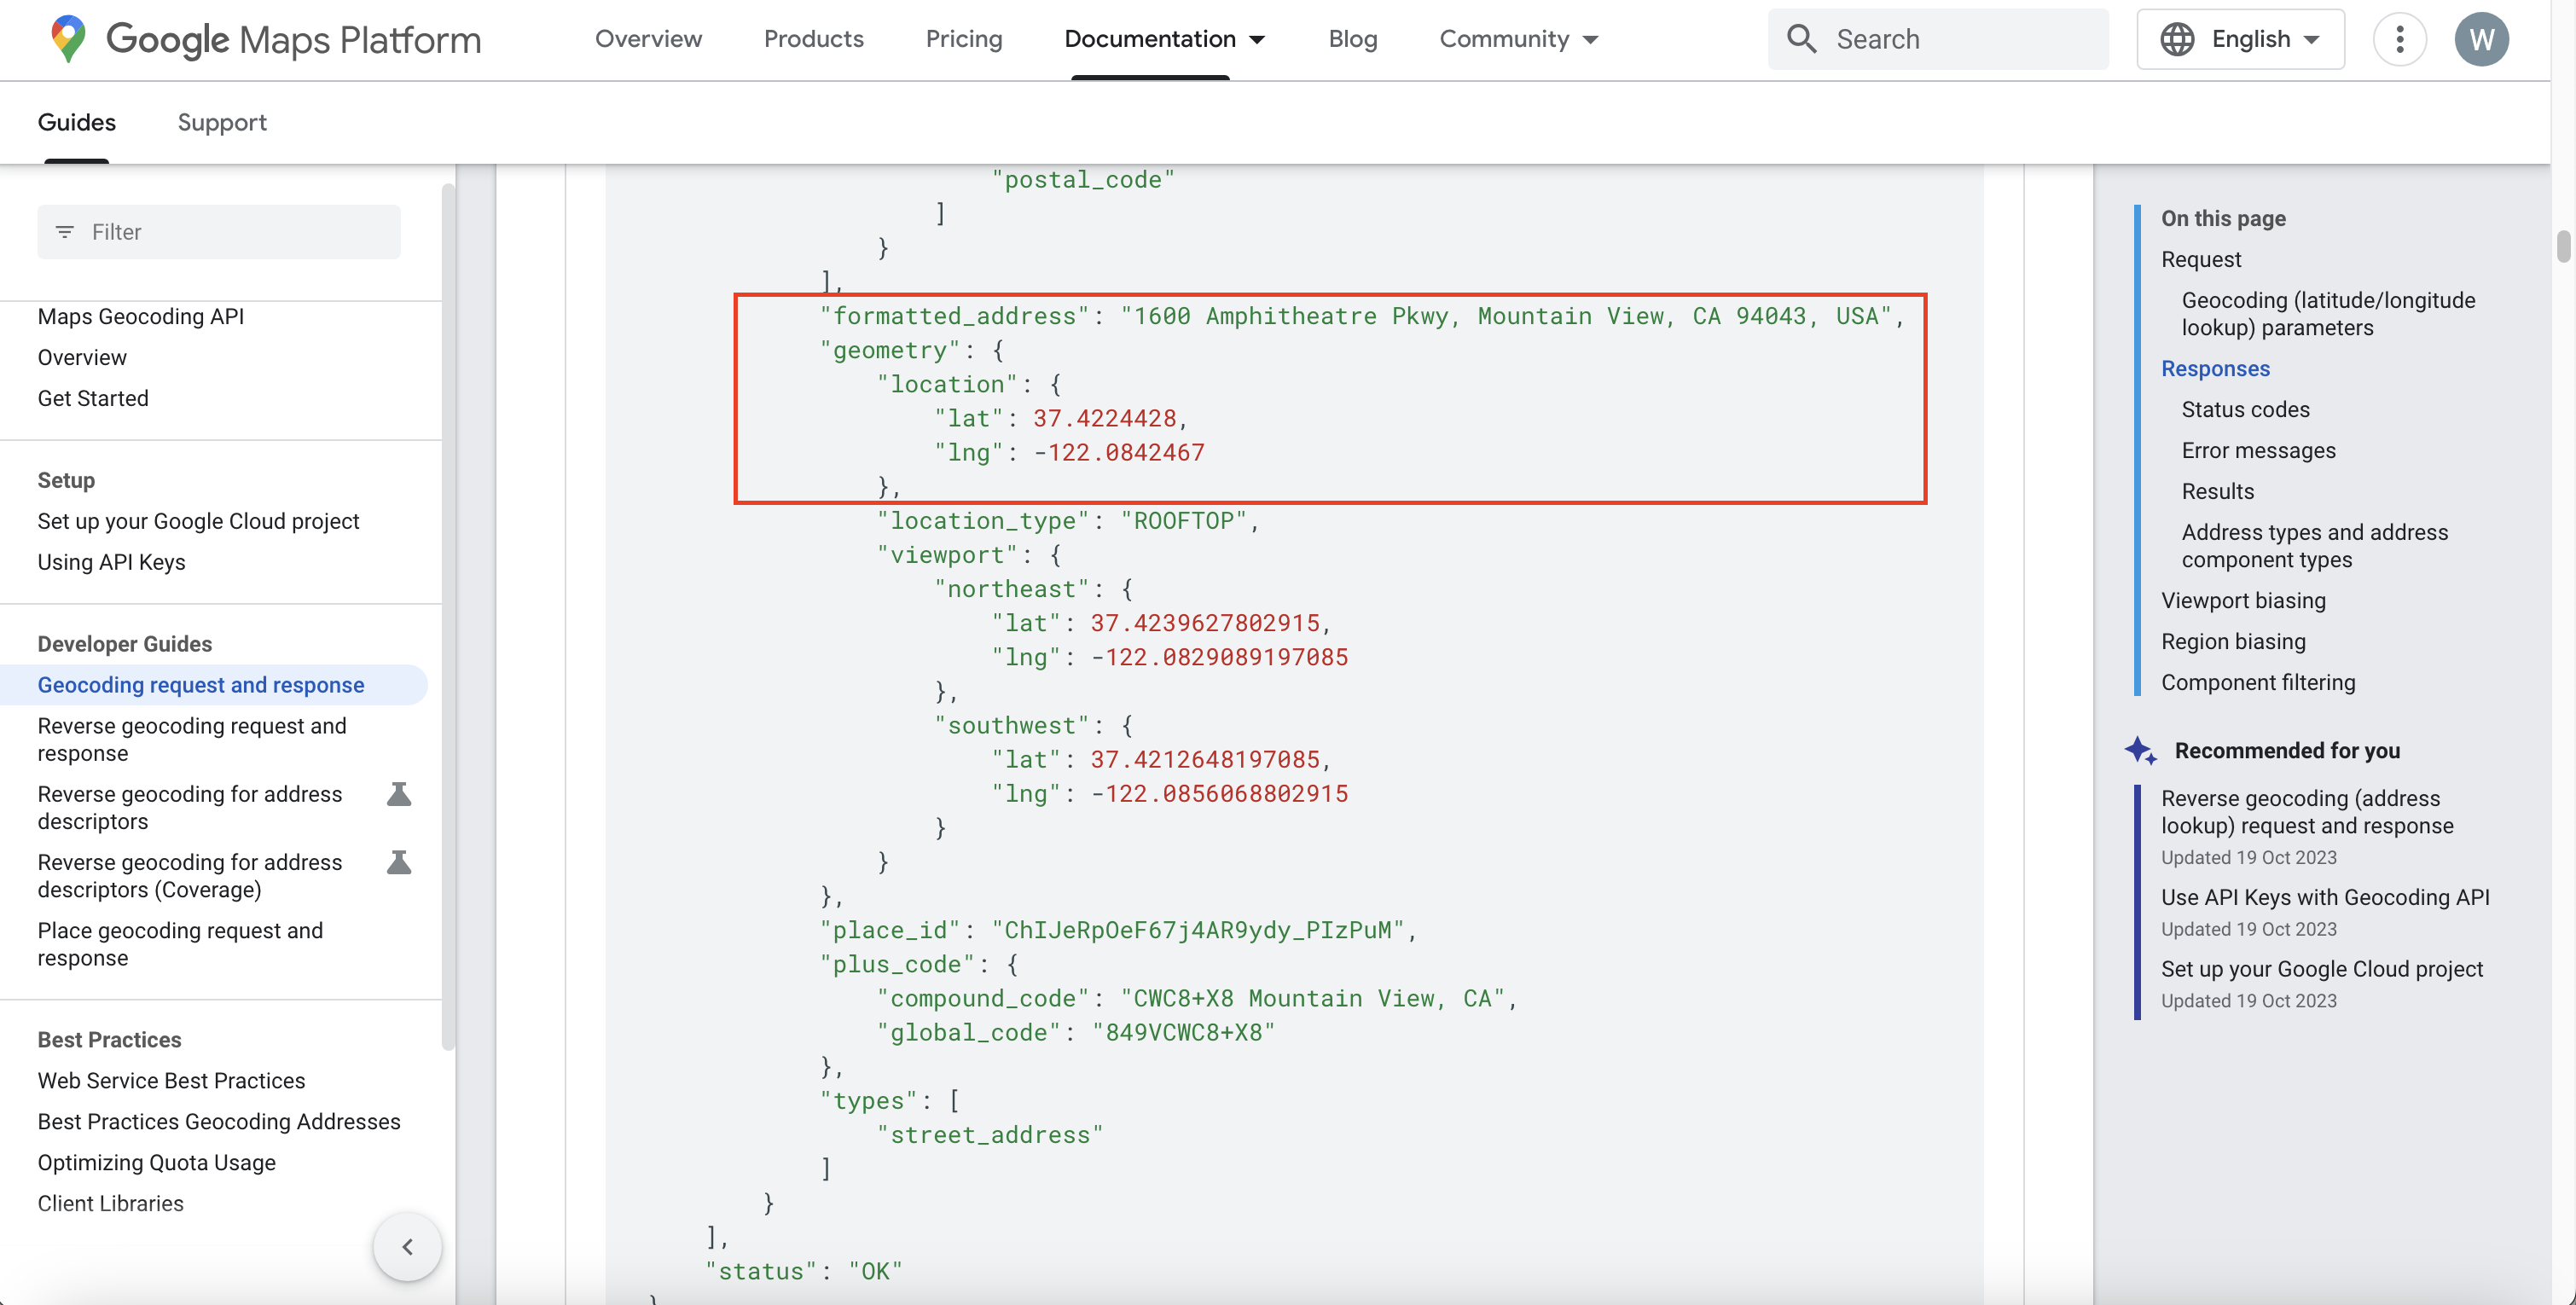Open Best Practices Geocoding Addresses
The height and width of the screenshot is (1305, 2576).
pos(219,1121)
